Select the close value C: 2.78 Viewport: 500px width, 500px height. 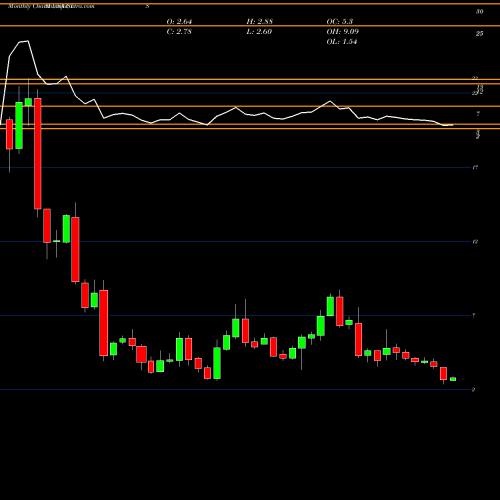[x=179, y=31]
